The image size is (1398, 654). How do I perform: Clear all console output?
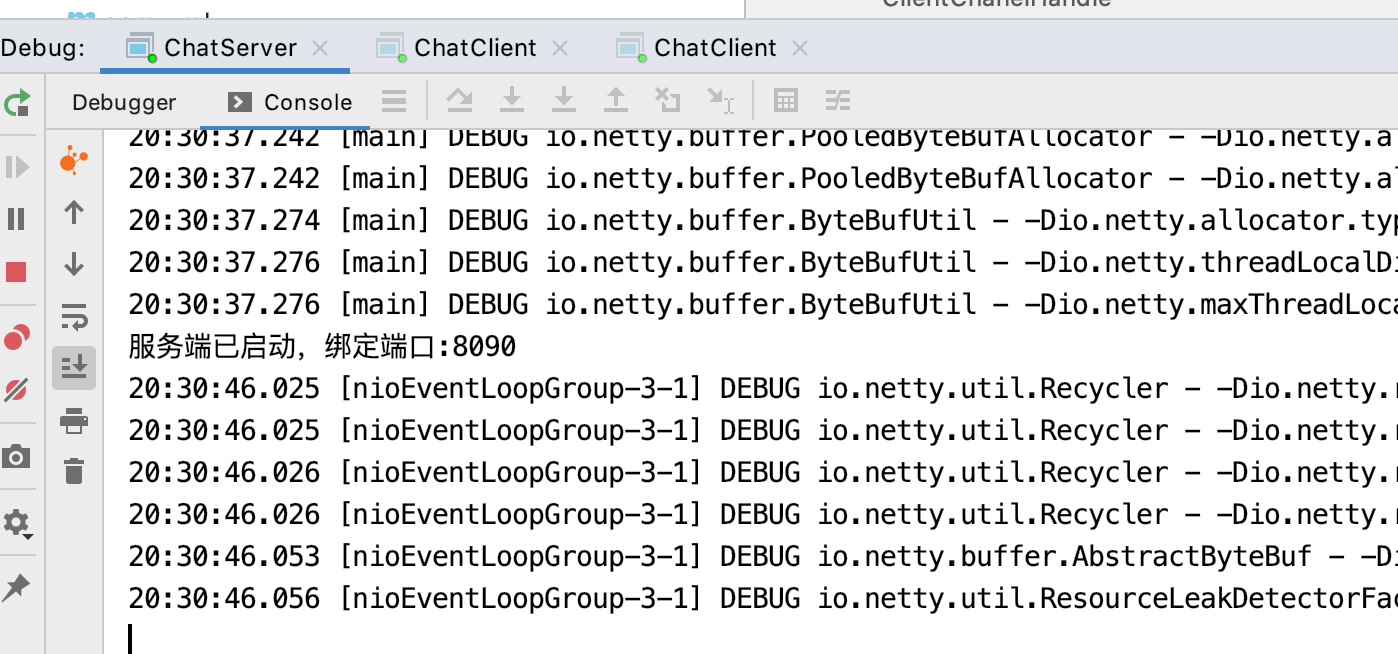click(74, 471)
